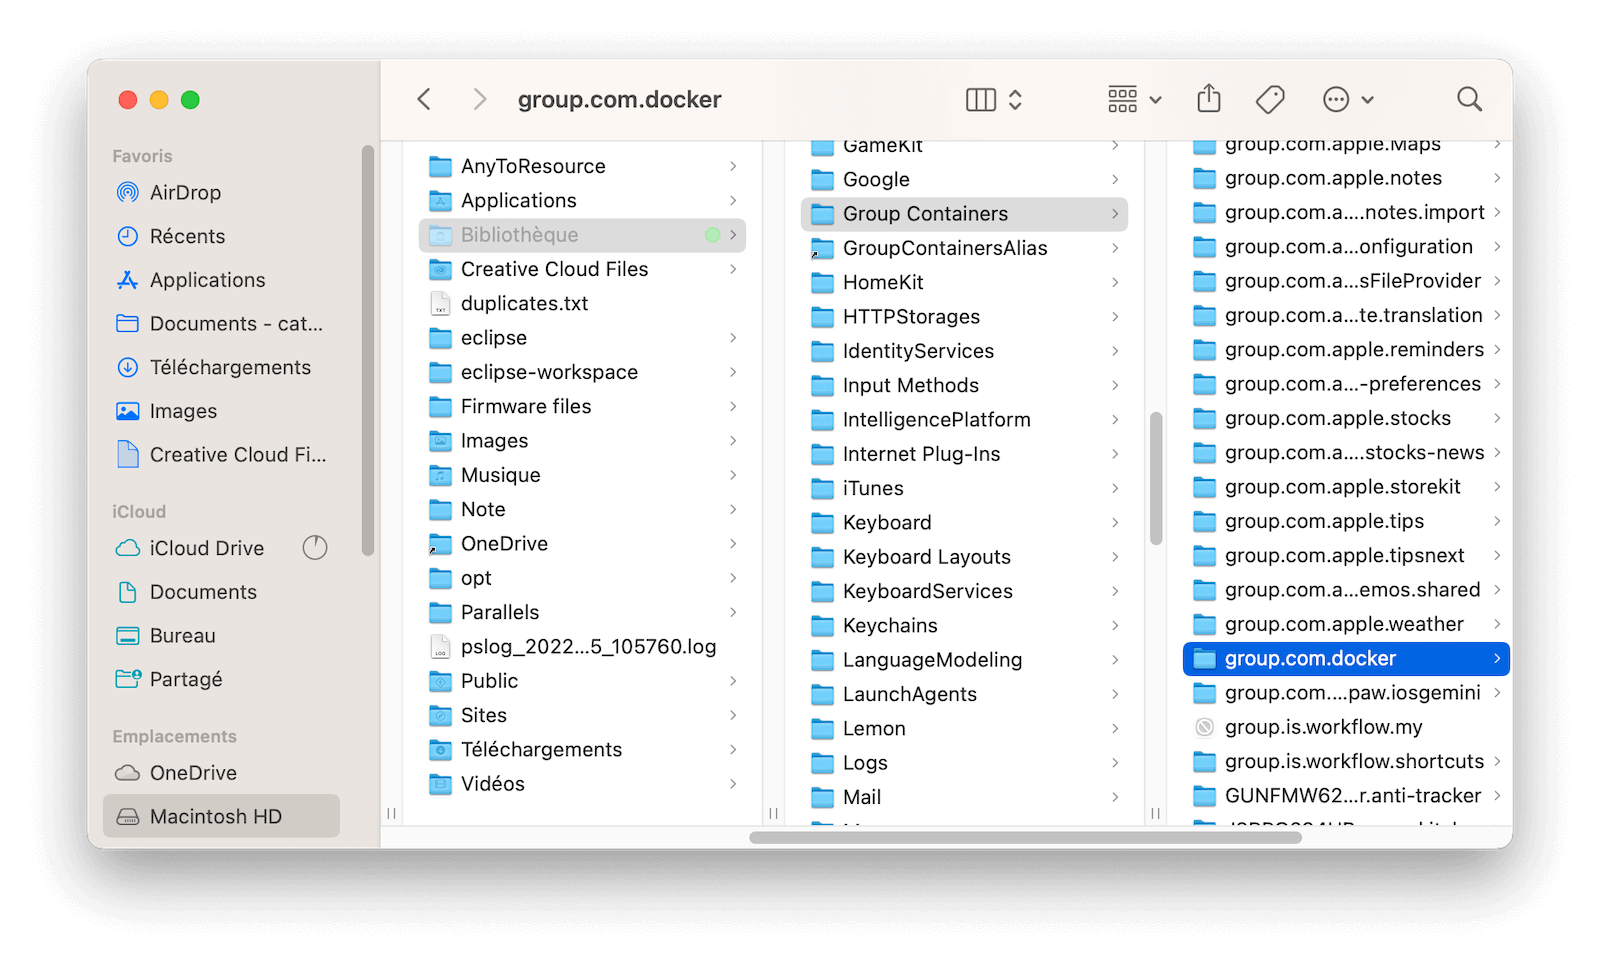This screenshot has width=1600, height=964.
Task: Select the HomeKit folder
Action: (964, 282)
